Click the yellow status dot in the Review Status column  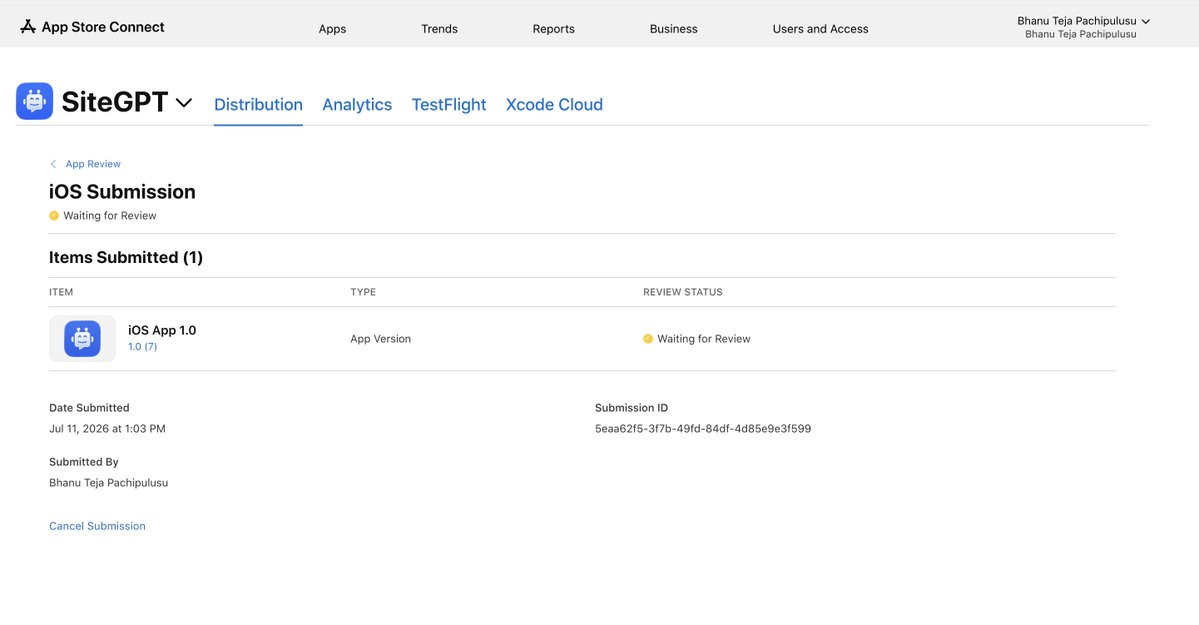coord(648,339)
